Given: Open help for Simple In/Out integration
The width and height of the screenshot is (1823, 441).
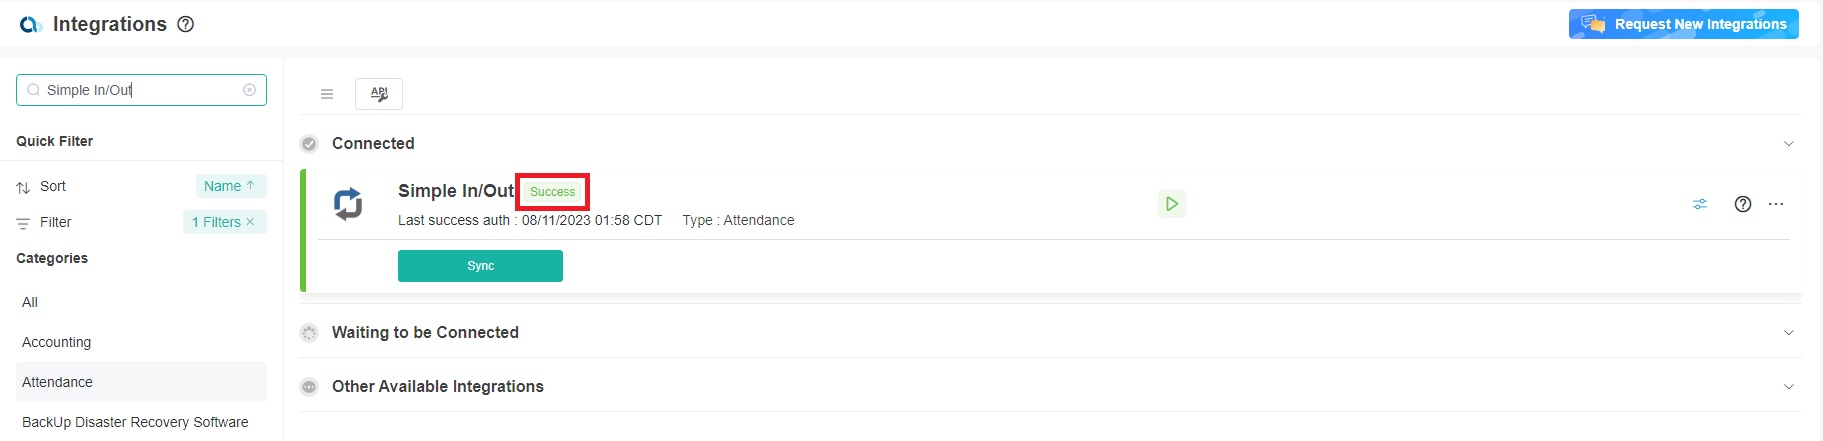Looking at the screenshot, I should [1743, 204].
